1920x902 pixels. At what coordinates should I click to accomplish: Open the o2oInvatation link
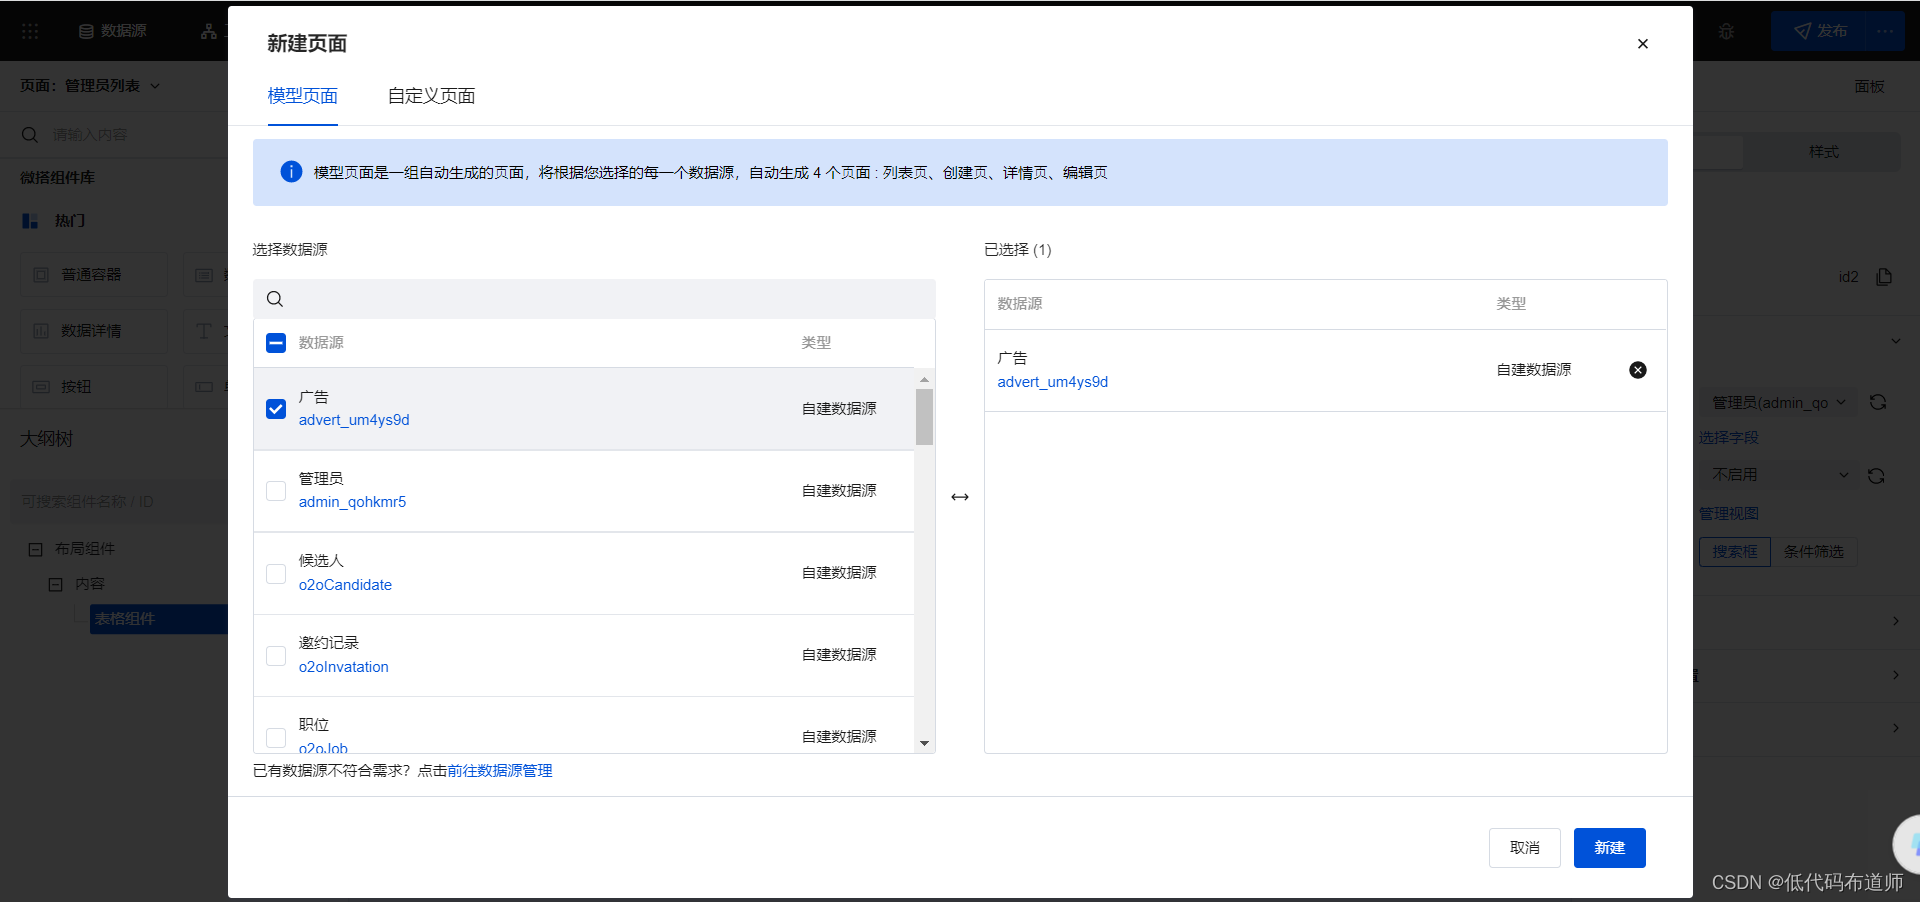(x=343, y=667)
